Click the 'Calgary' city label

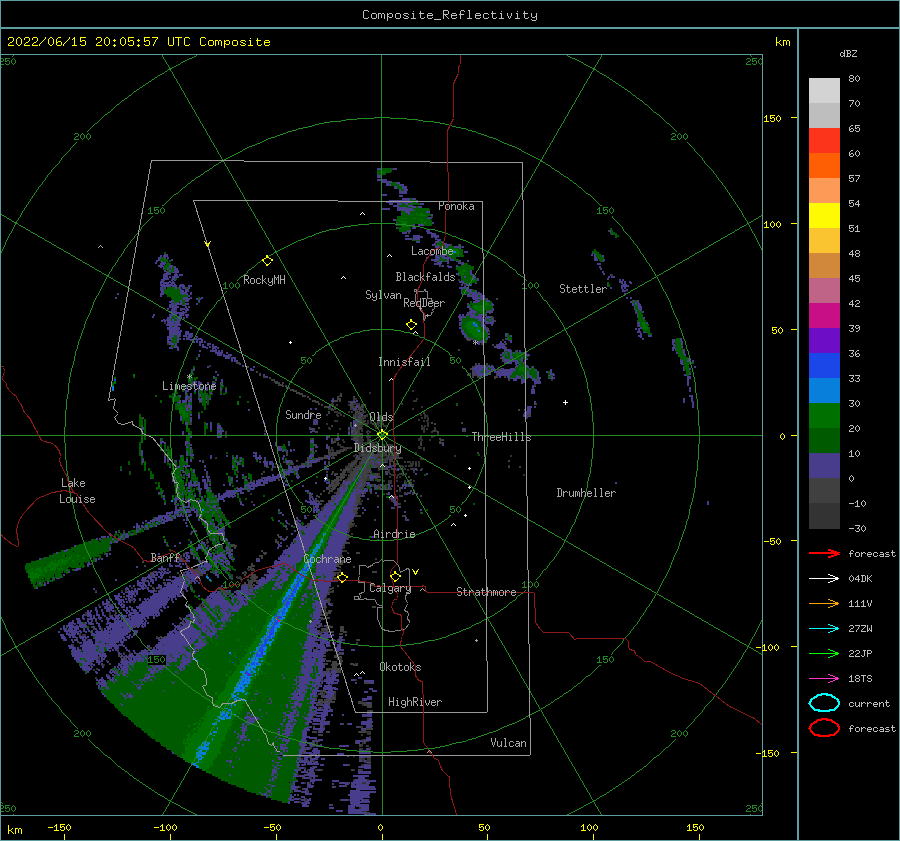[x=390, y=588]
